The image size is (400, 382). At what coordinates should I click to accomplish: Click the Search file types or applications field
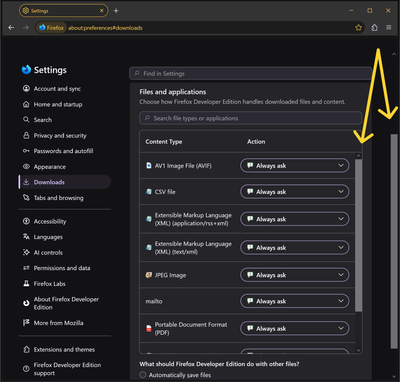tap(250, 118)
